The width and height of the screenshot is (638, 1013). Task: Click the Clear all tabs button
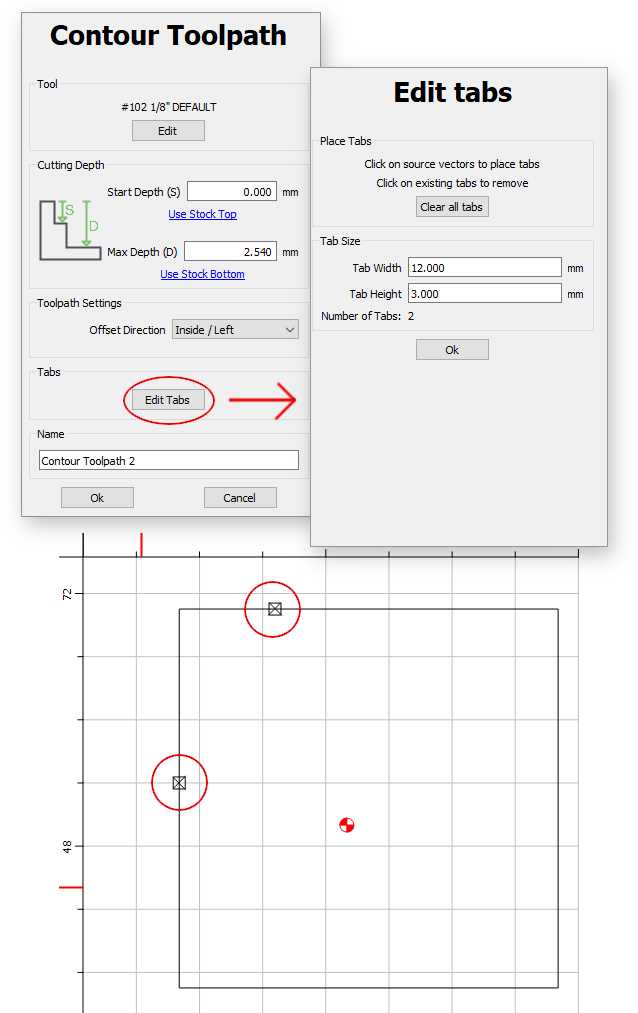[x=452, y=207]
